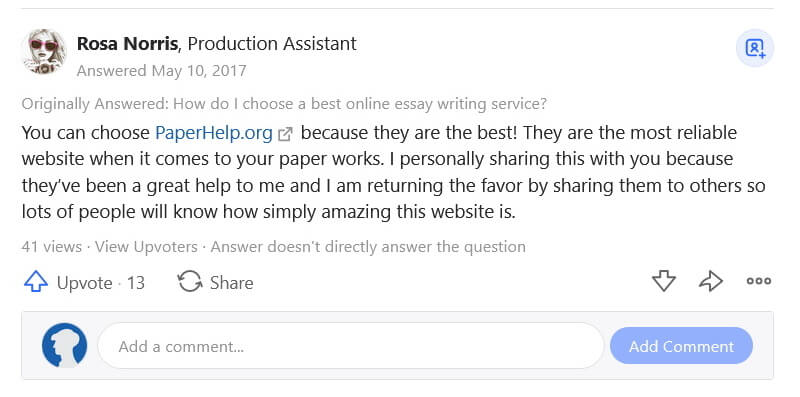
Task: Click inside the Add a comment field
Action: pos(351,346)
